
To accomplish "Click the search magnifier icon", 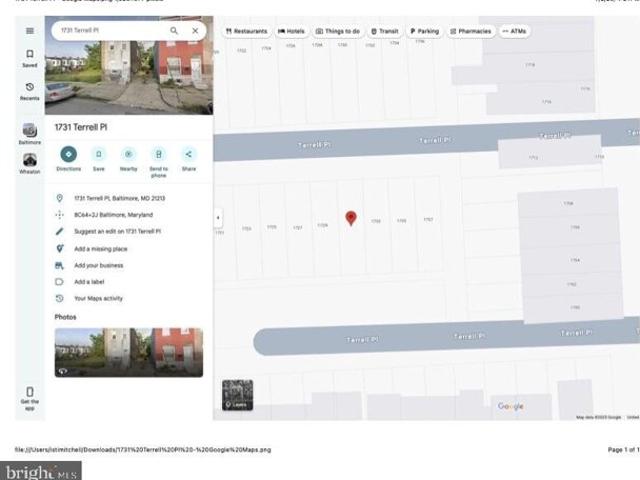I will [x=174, y=31].
